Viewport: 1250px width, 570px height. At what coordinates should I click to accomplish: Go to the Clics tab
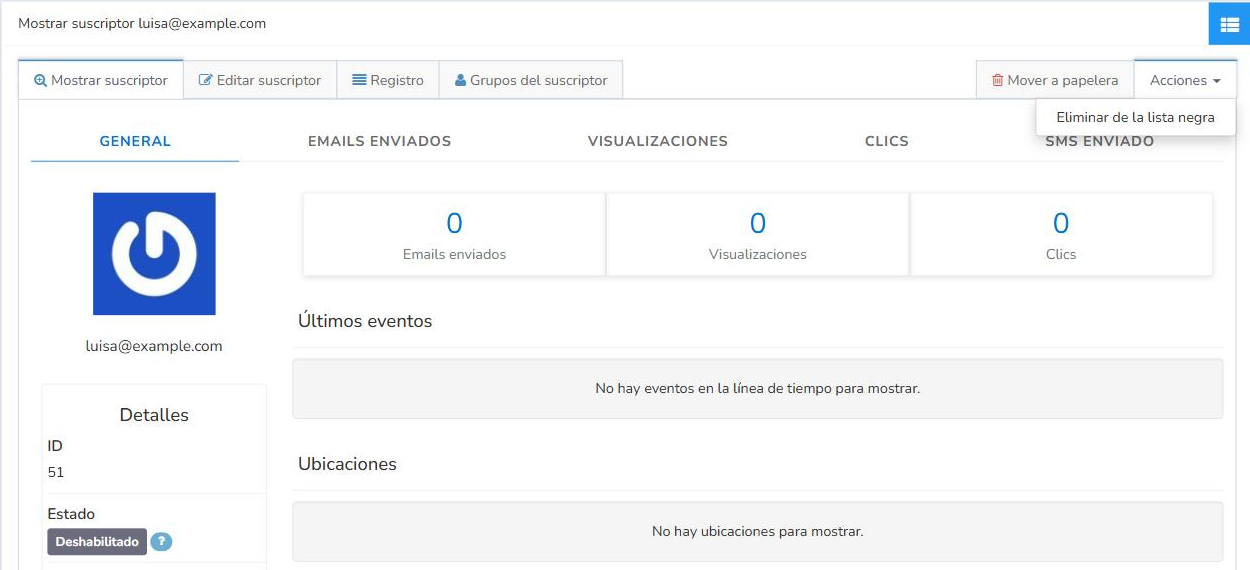(887, 141)
